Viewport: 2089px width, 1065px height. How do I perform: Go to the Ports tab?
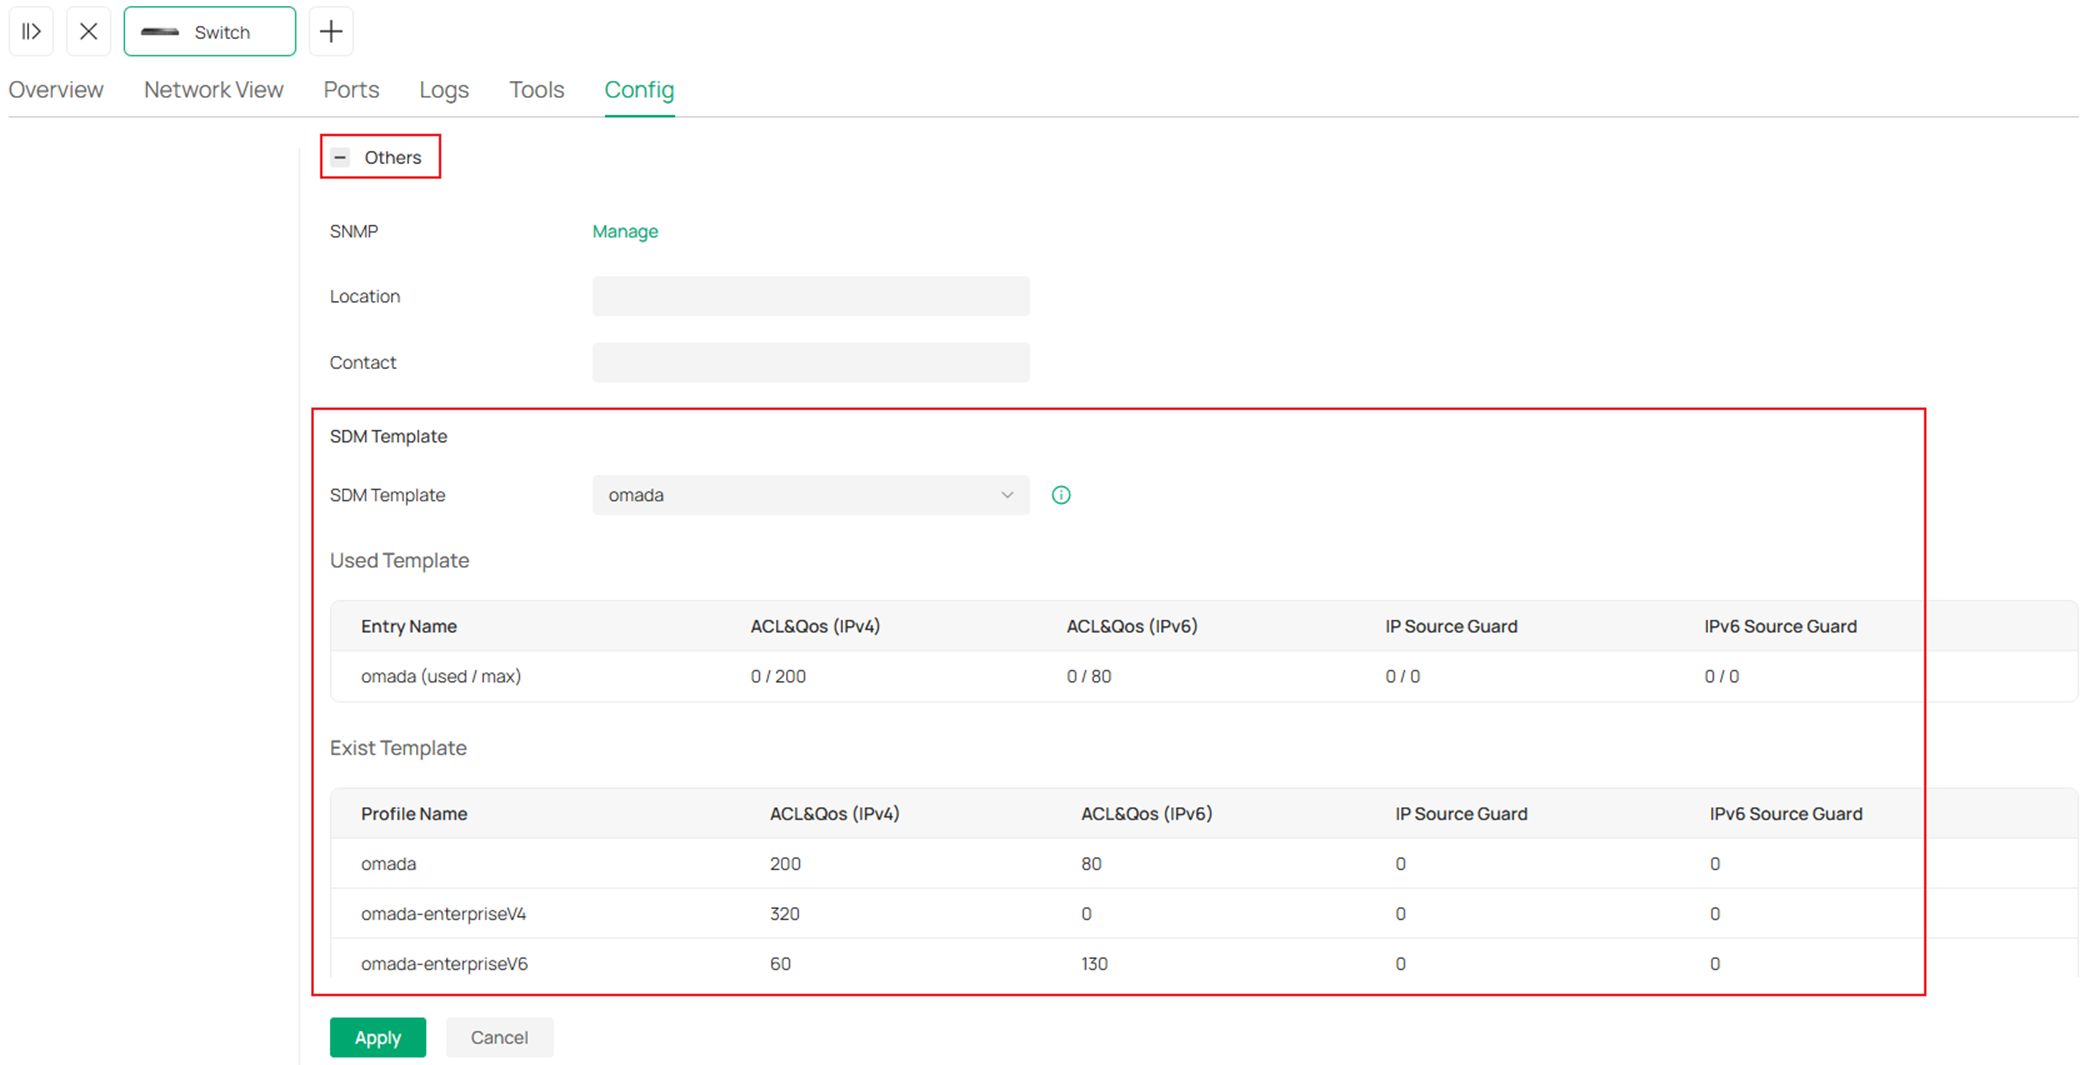(x=350, y=89)
